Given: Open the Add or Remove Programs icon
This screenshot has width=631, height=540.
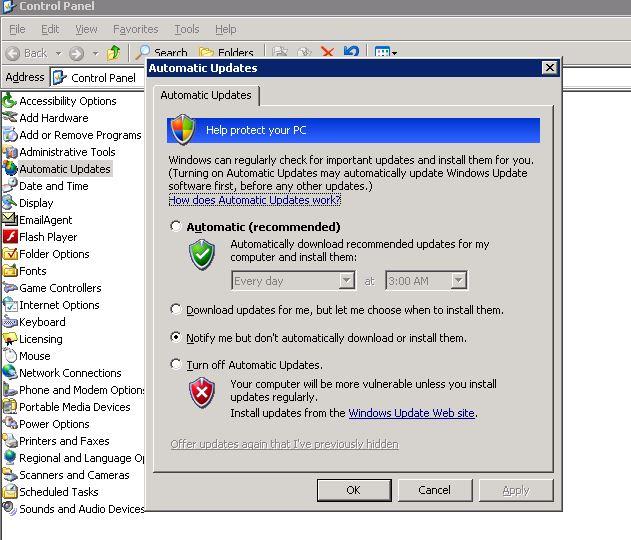Looking at the screenshot, I should pyautogui.click(x=9, y=135).
